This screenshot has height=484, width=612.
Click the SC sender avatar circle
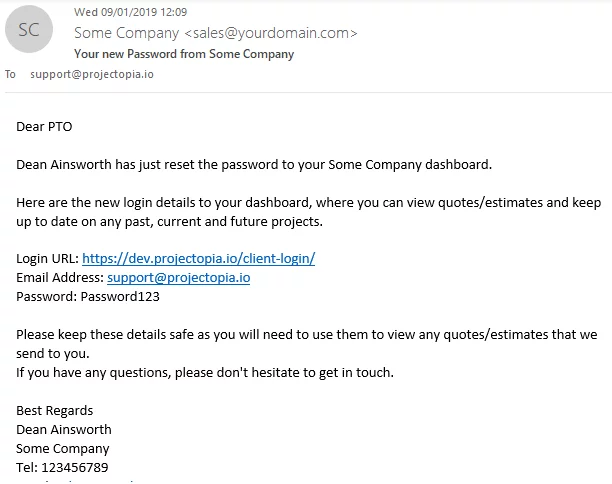(29, 29)
